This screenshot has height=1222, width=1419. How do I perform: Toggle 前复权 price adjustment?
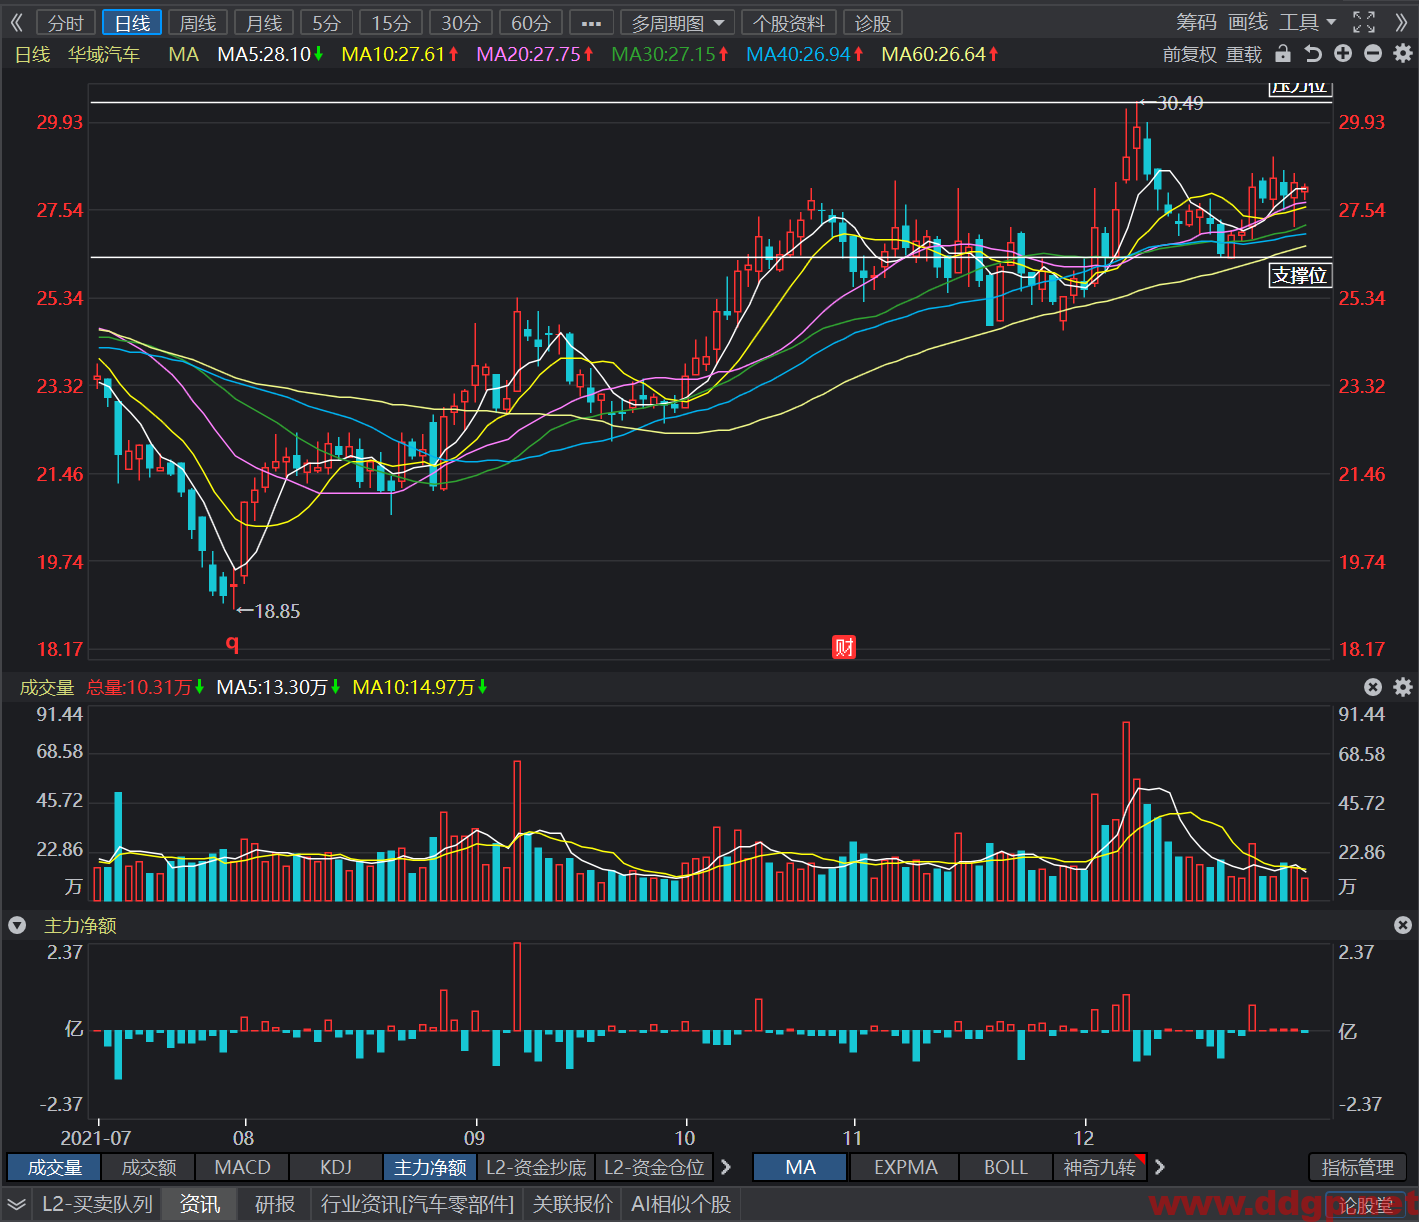(1189, 54)
